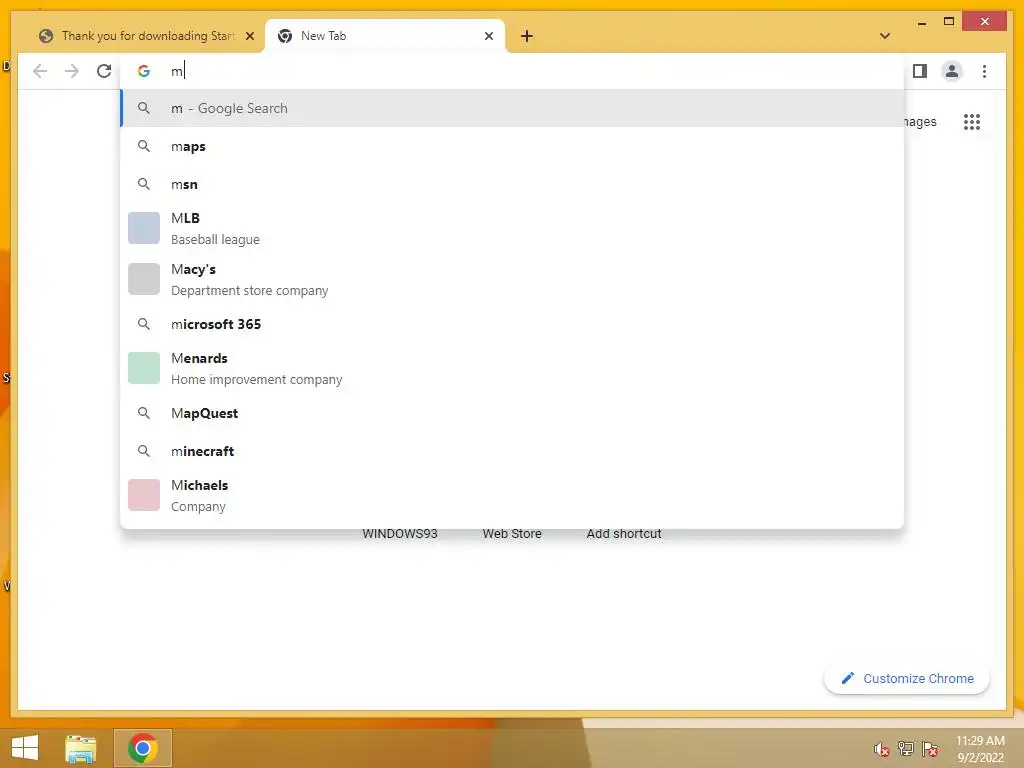
Task: Click the muted volume tray icon
Action: click(x=881, y=749)
